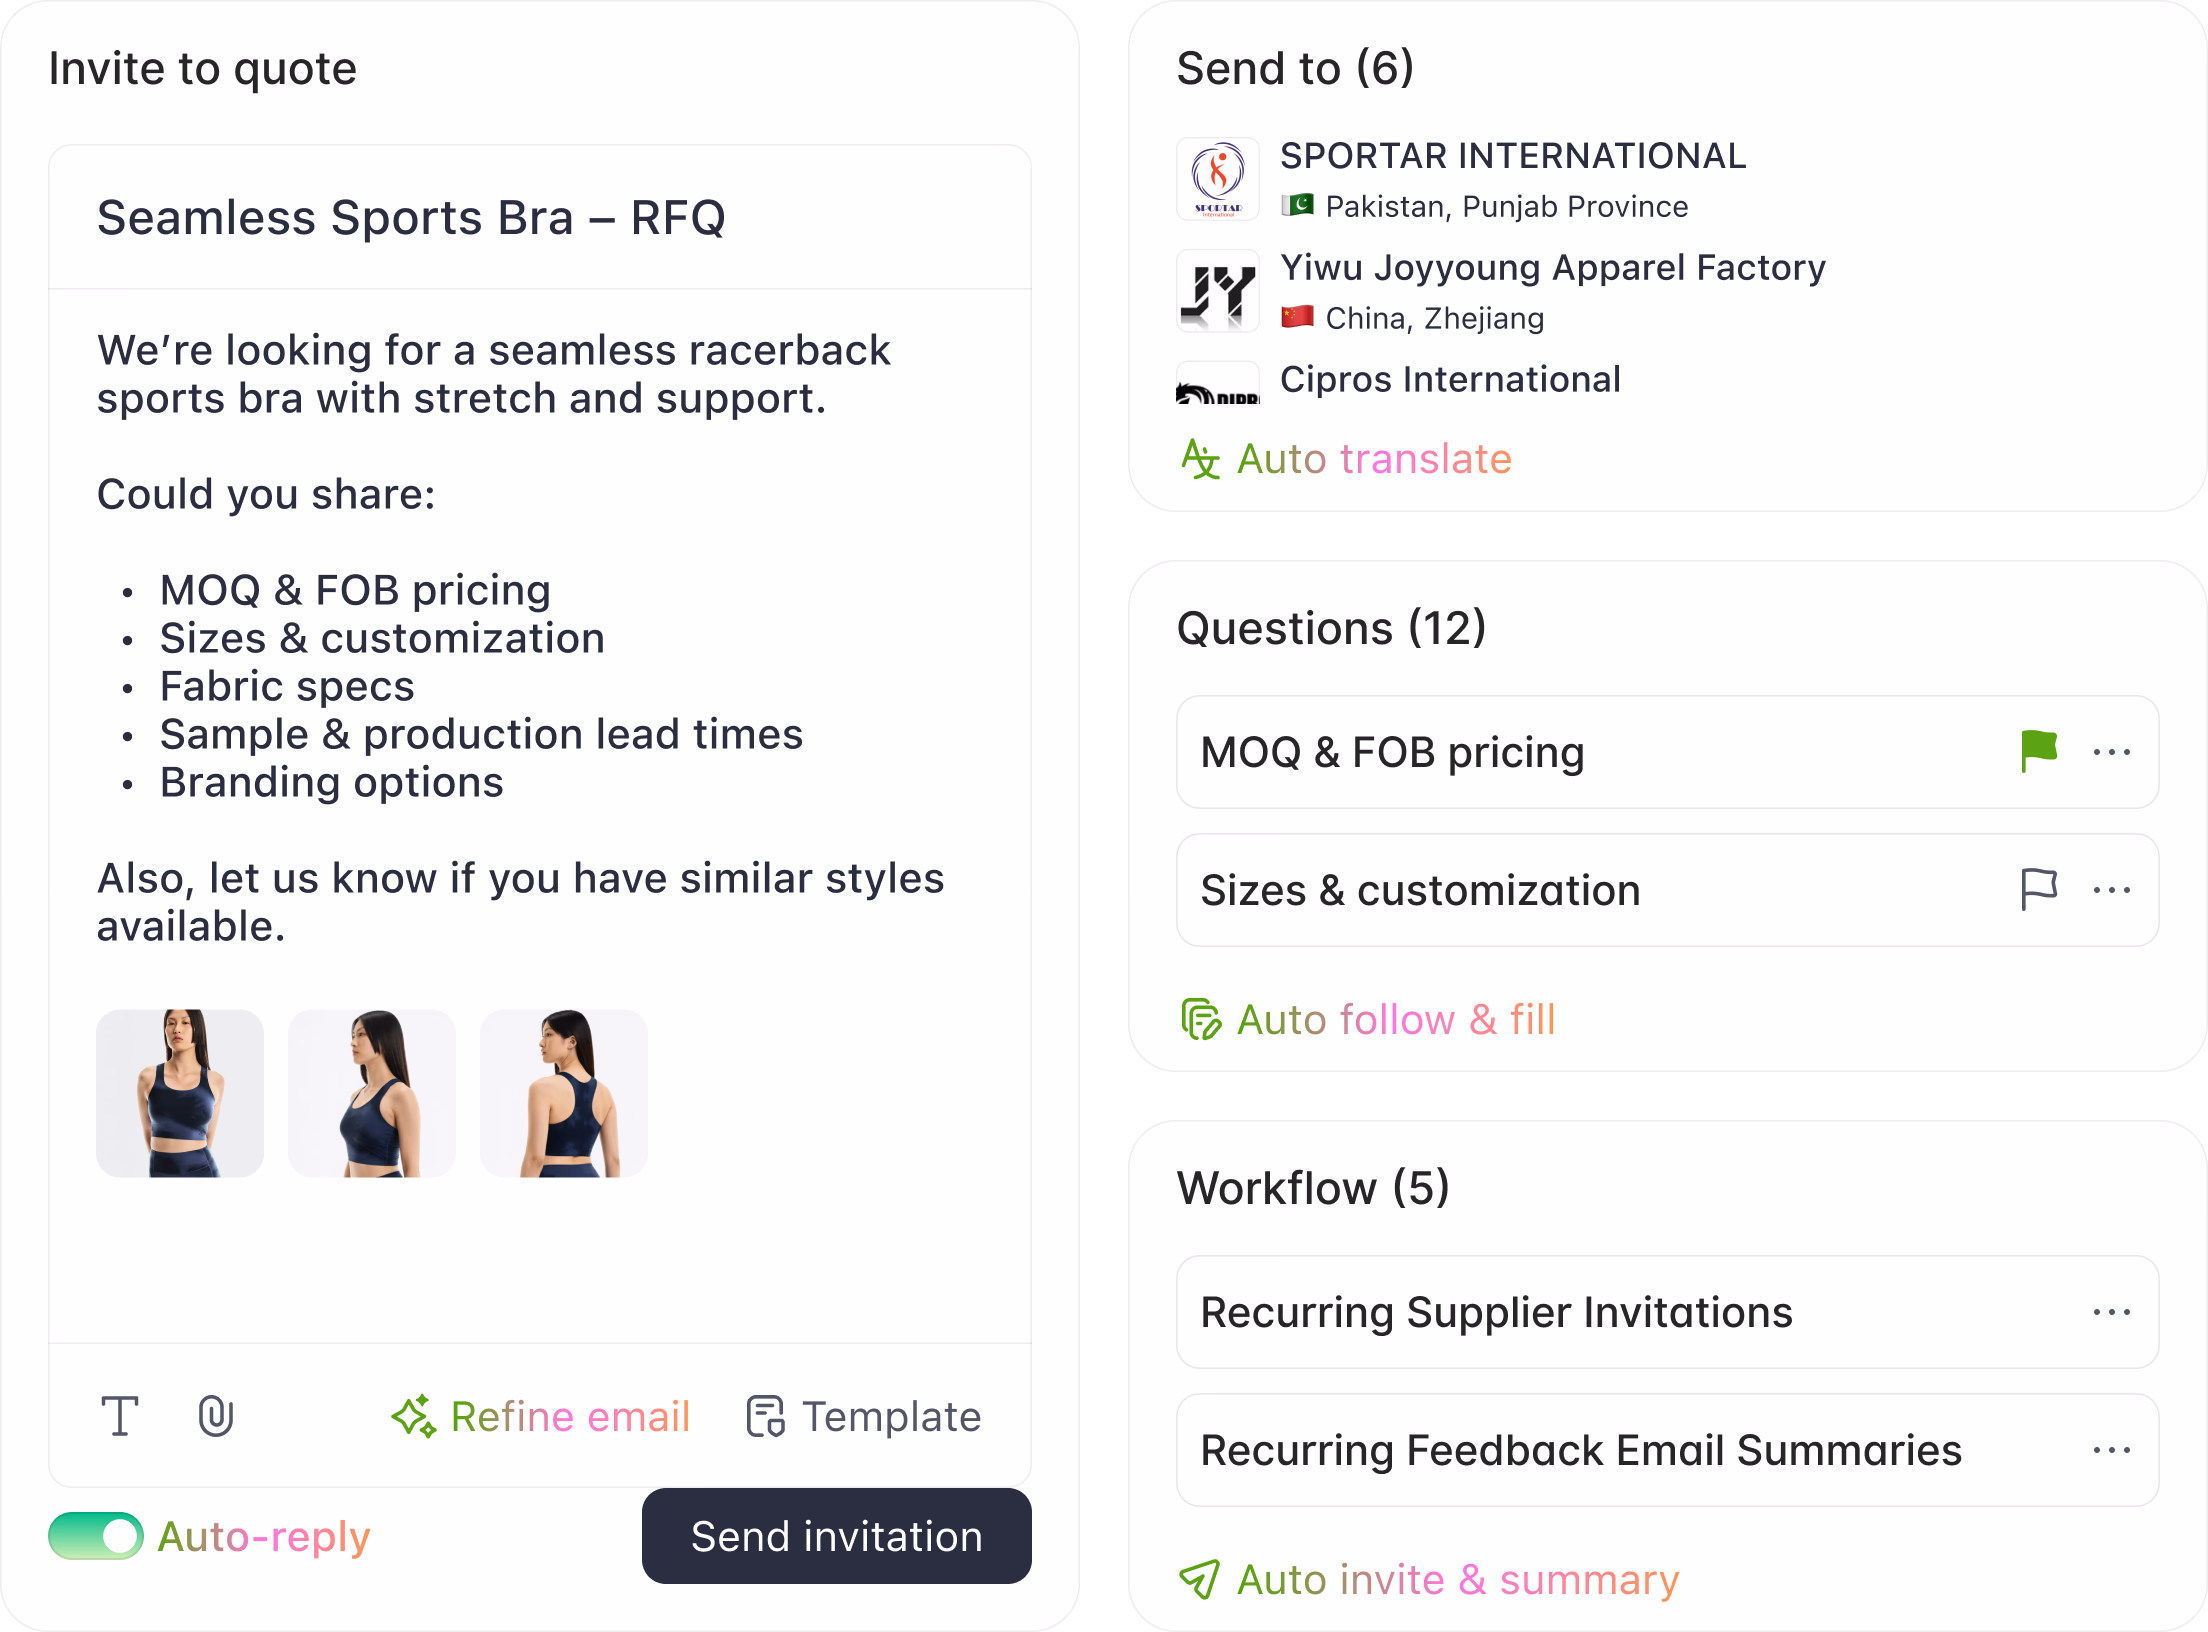Turn off the Auto-reply switch

click(x=96, y=1536)
